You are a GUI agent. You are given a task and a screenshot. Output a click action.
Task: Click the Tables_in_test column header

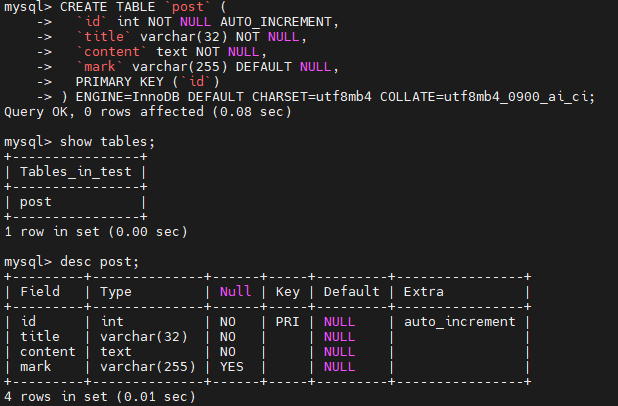click(x=76, y=171)
